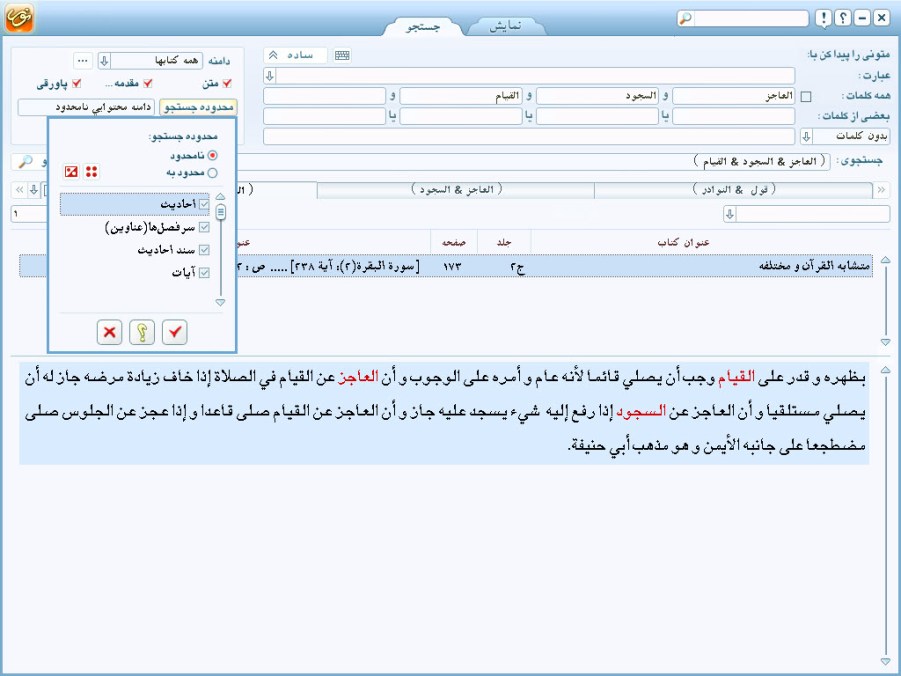Screen dimensions: 901x676
Task: Click the Noor application logo icon
Action: pos(19,17)
